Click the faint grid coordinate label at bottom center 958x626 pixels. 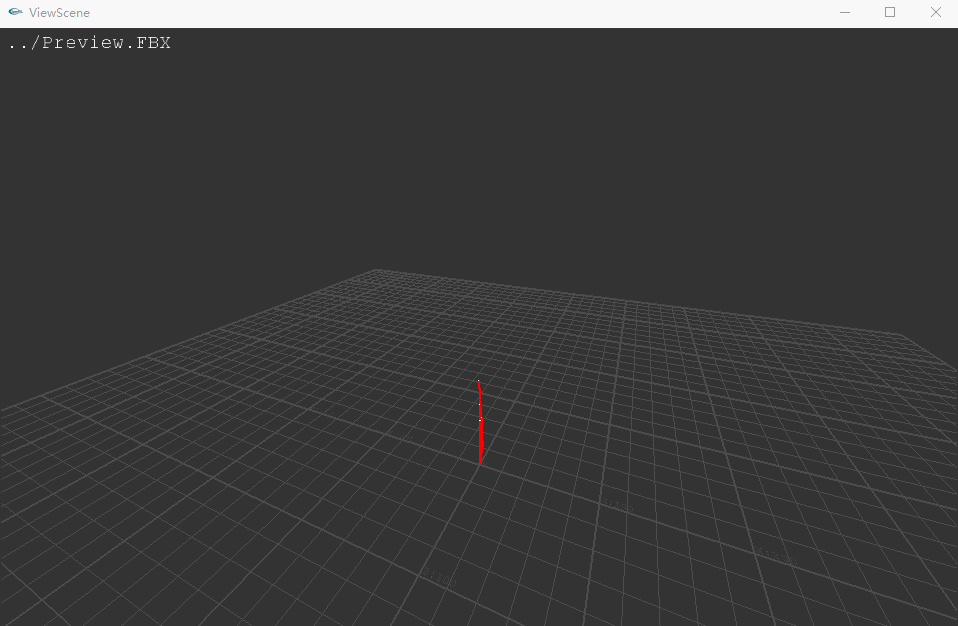pyautogui.click(x=438, y=578)
